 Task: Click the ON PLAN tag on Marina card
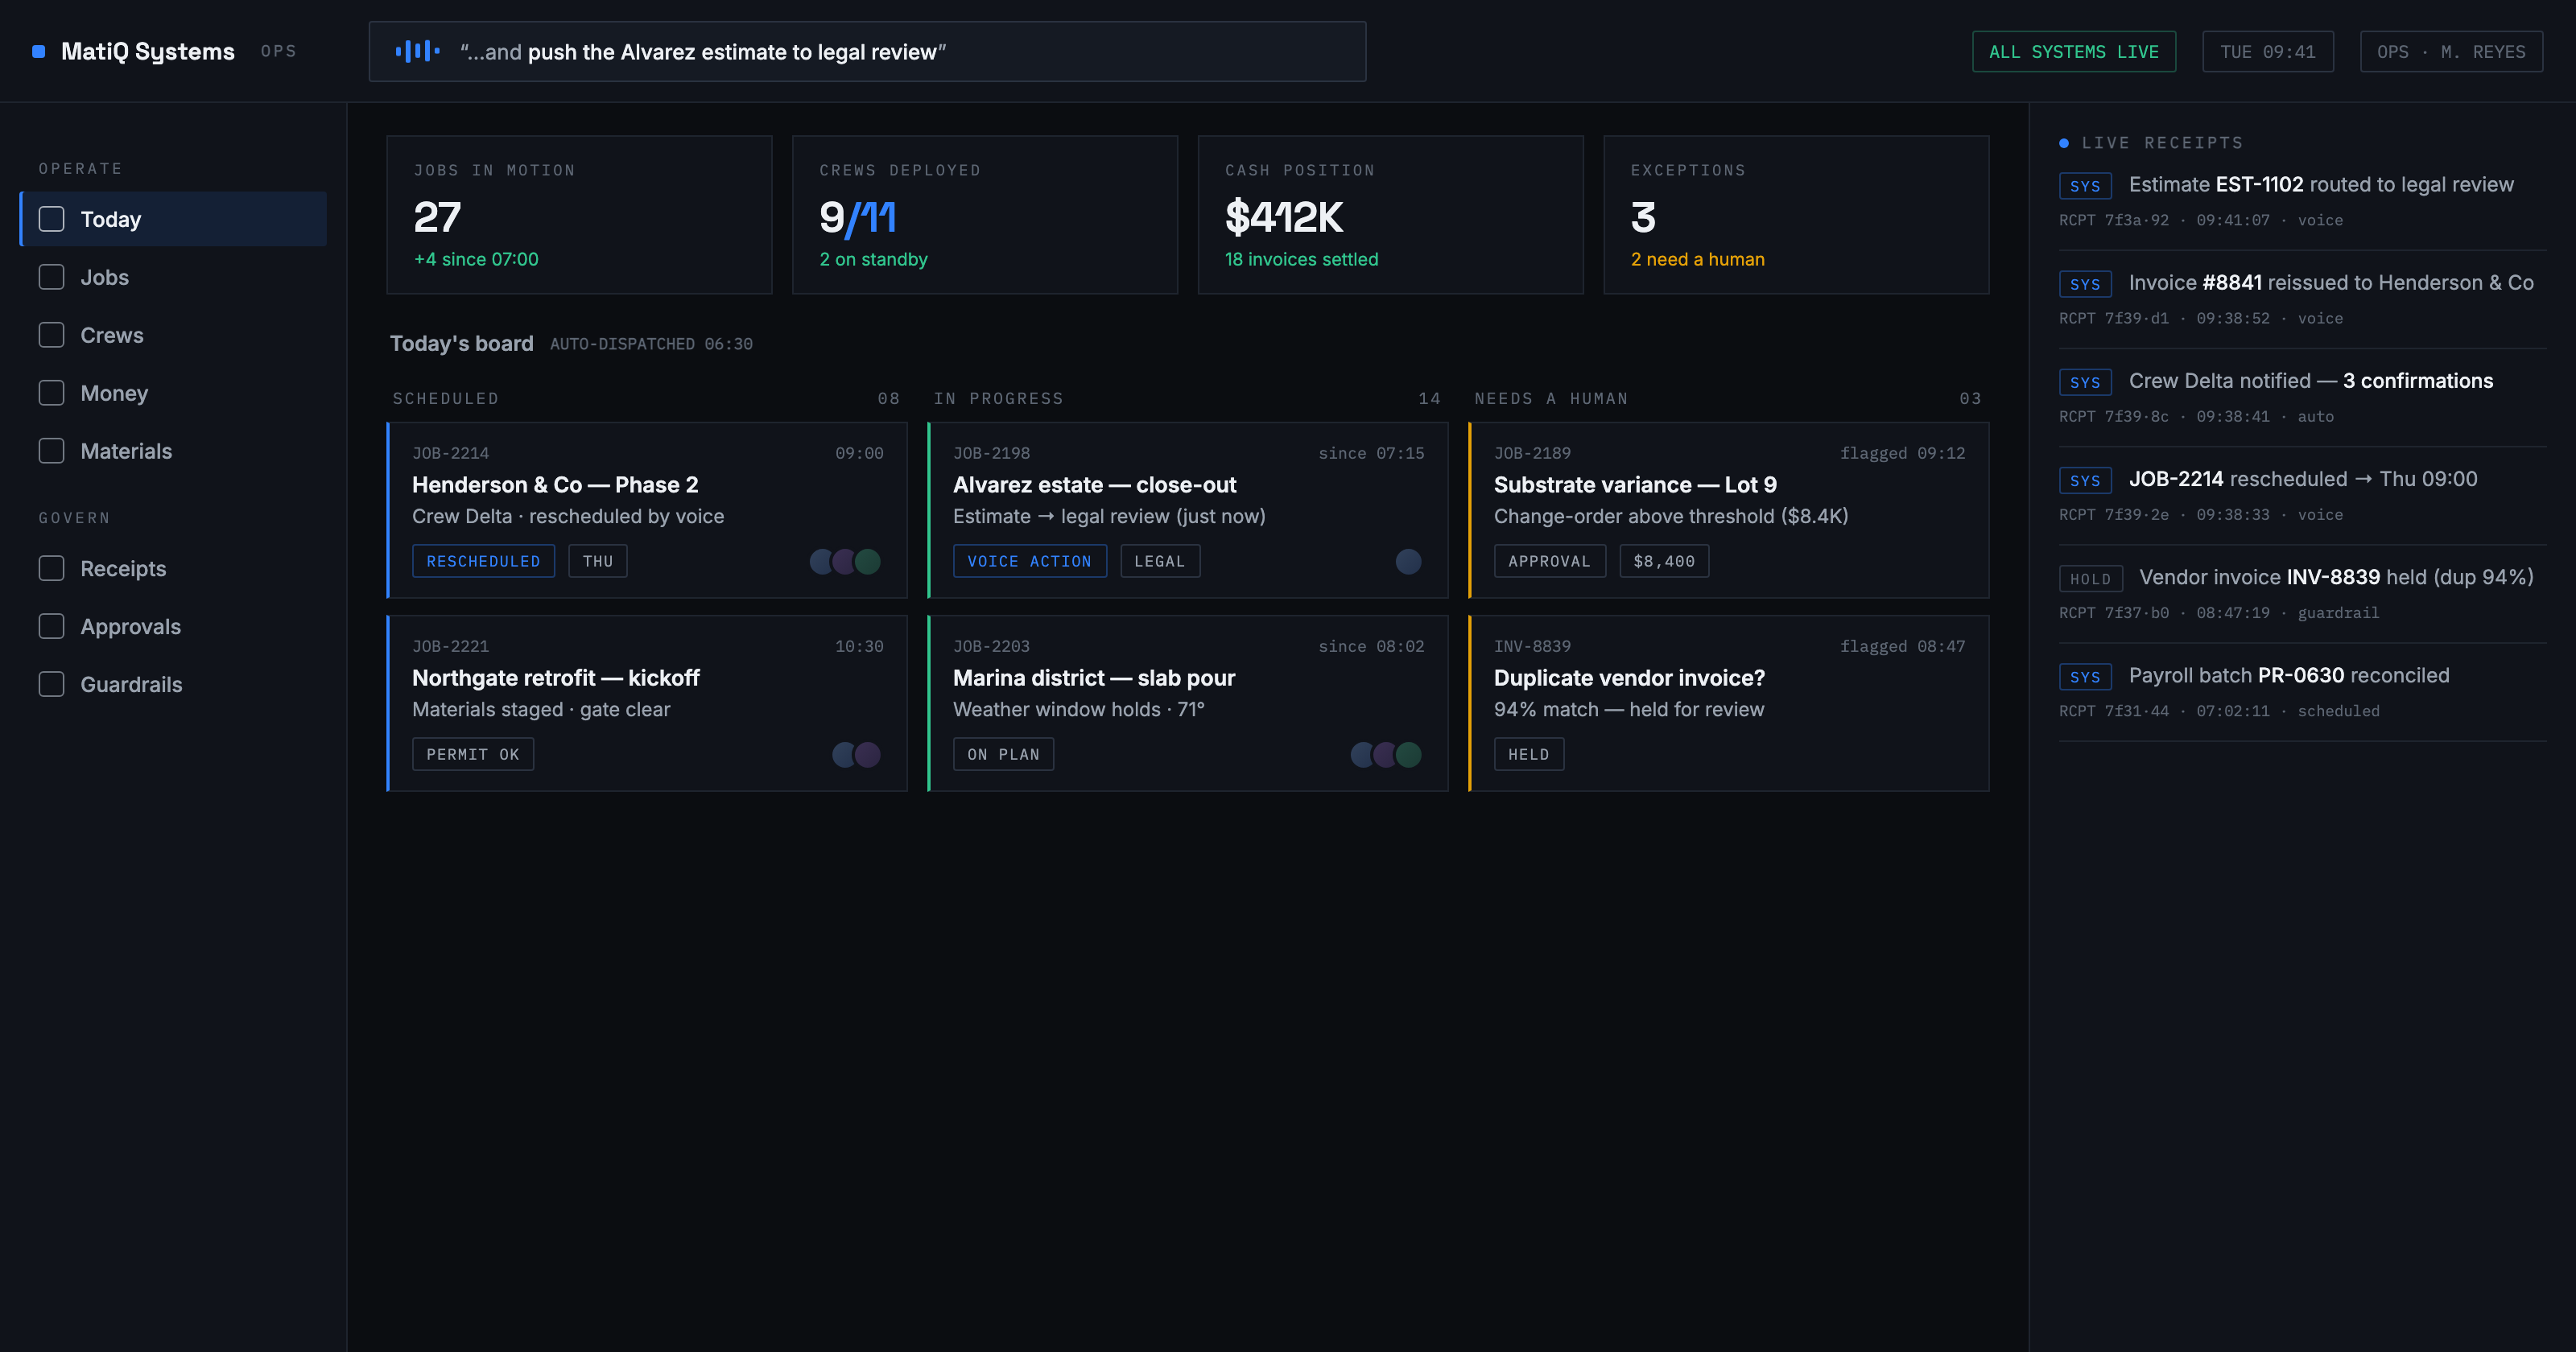[x=1003, y=754]
